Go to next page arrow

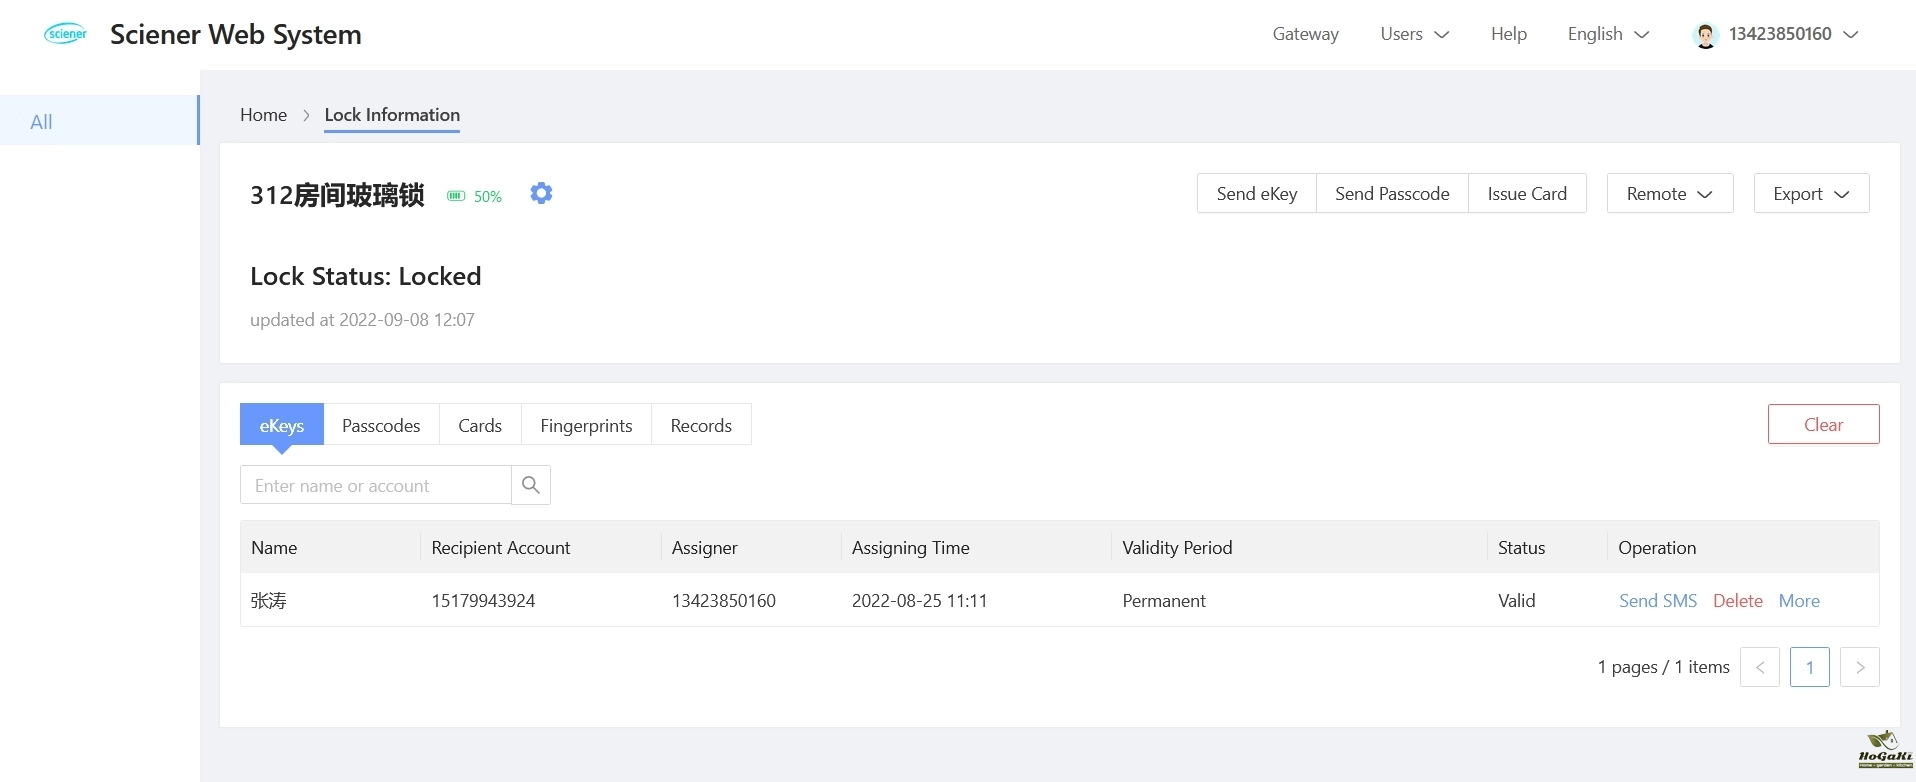point(1859,667)
